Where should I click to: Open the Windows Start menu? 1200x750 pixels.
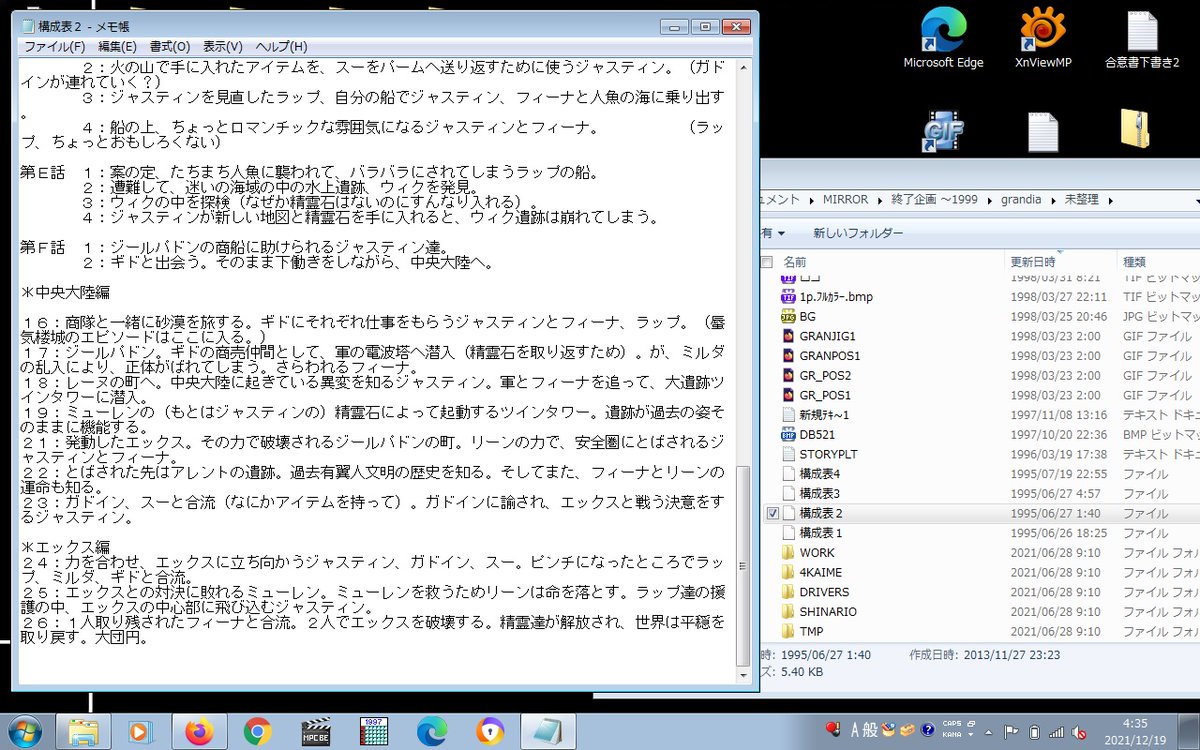click(23, 732)
